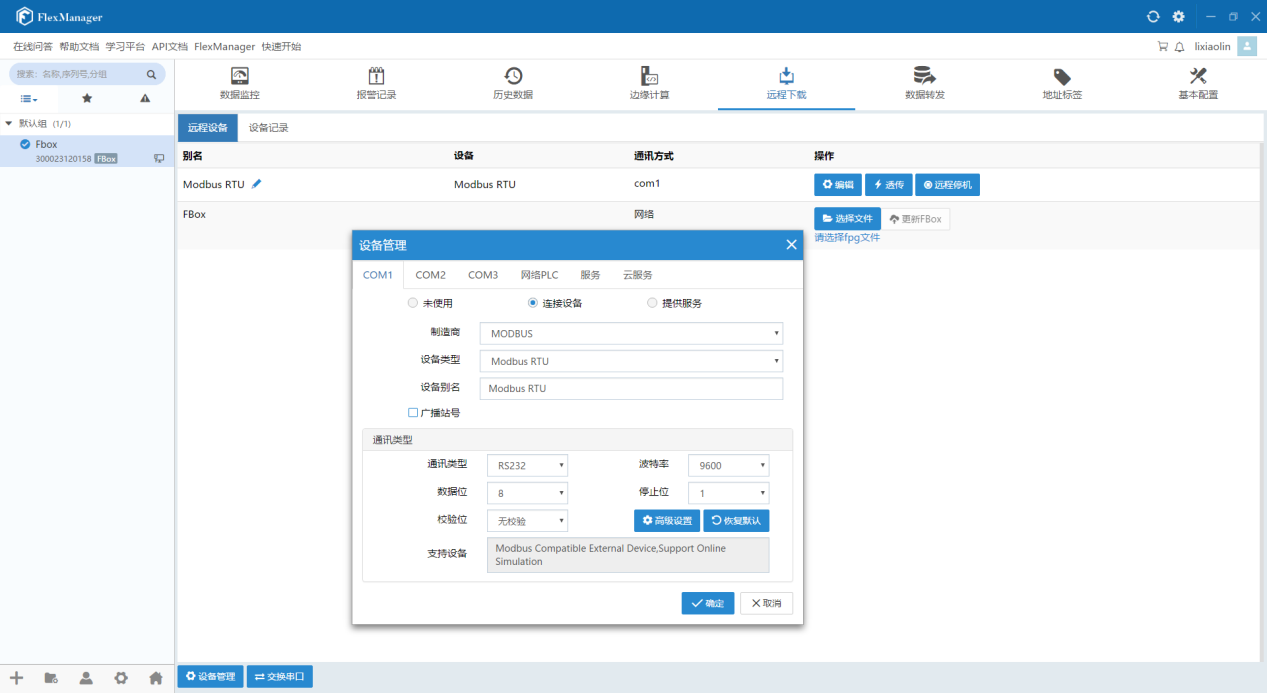Open the 数据监控 data monitoring icon
The width and height of the screenshot is (1267, 693).
[x=239, y=77]
